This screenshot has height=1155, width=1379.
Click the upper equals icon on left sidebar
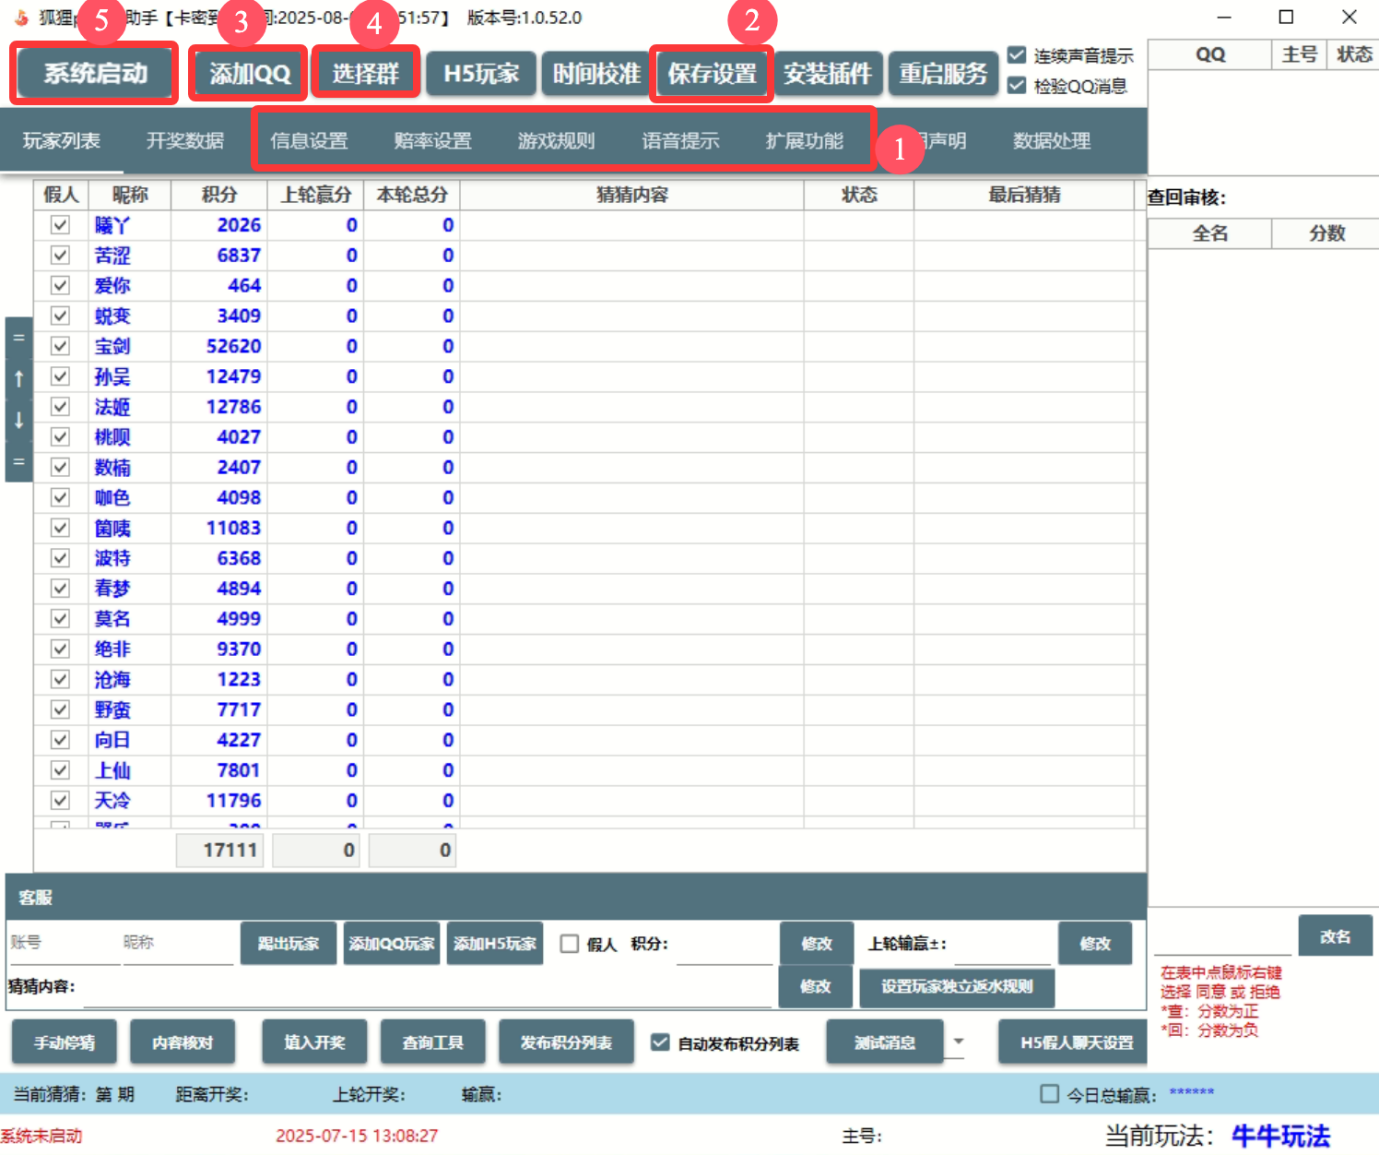click(x=18, y=338)
